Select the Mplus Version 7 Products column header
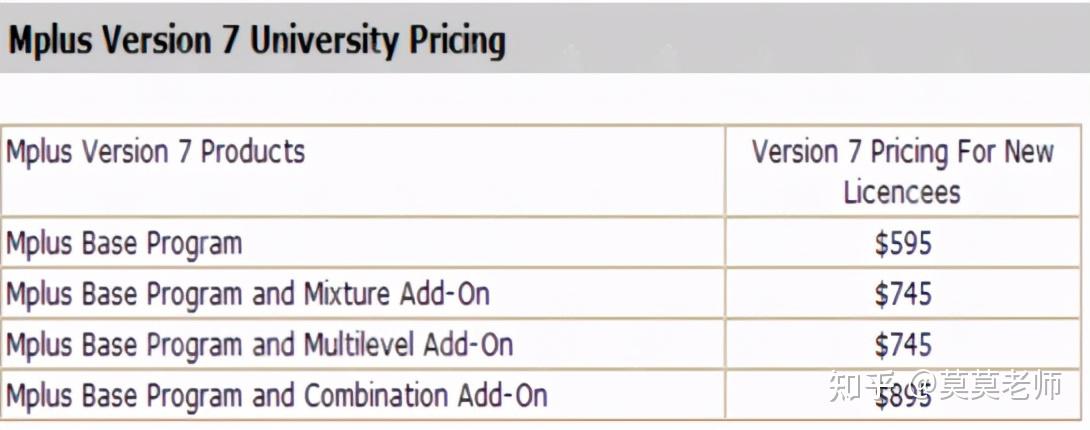This screenshot has height=430, width=1090. click(155, 153)
